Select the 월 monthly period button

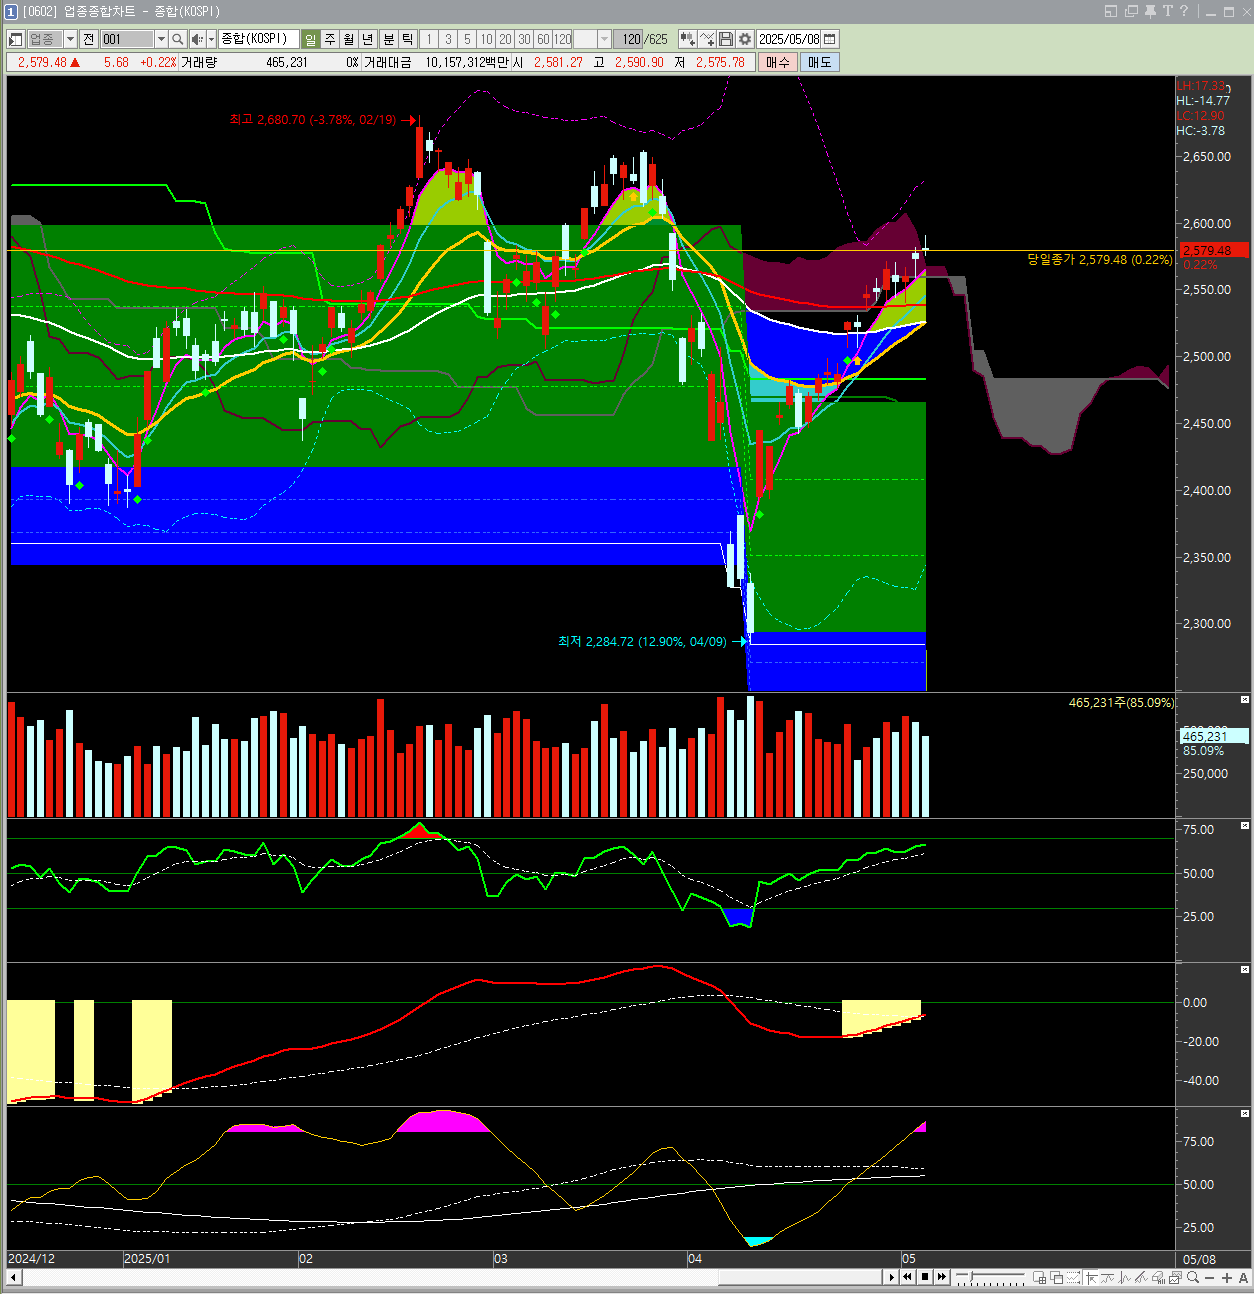(349, 39)
